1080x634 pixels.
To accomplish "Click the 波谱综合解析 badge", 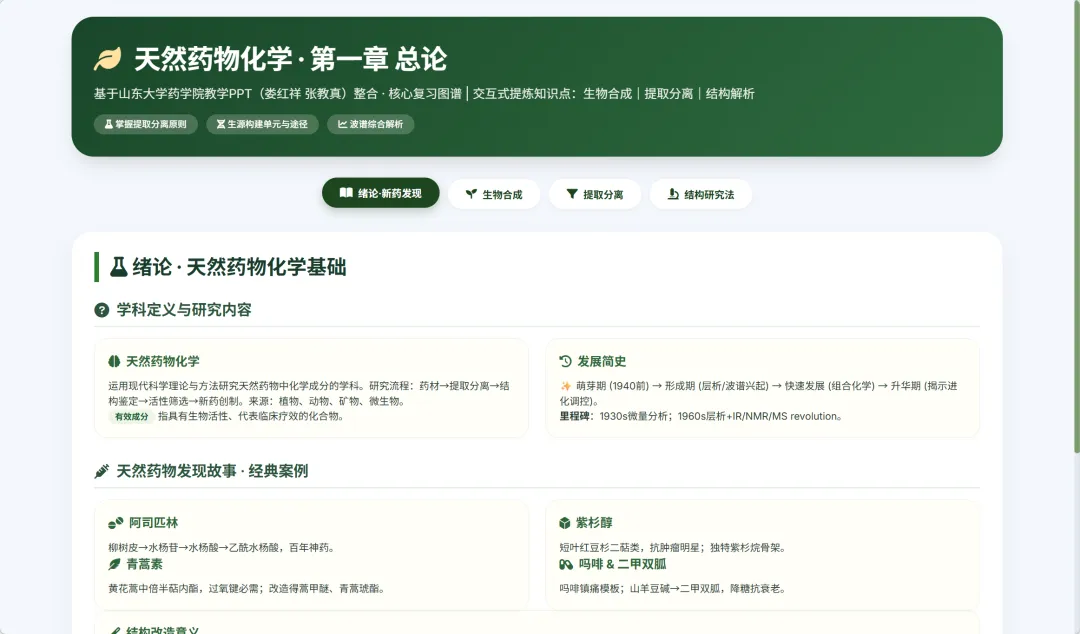I will tap(371, 124).
